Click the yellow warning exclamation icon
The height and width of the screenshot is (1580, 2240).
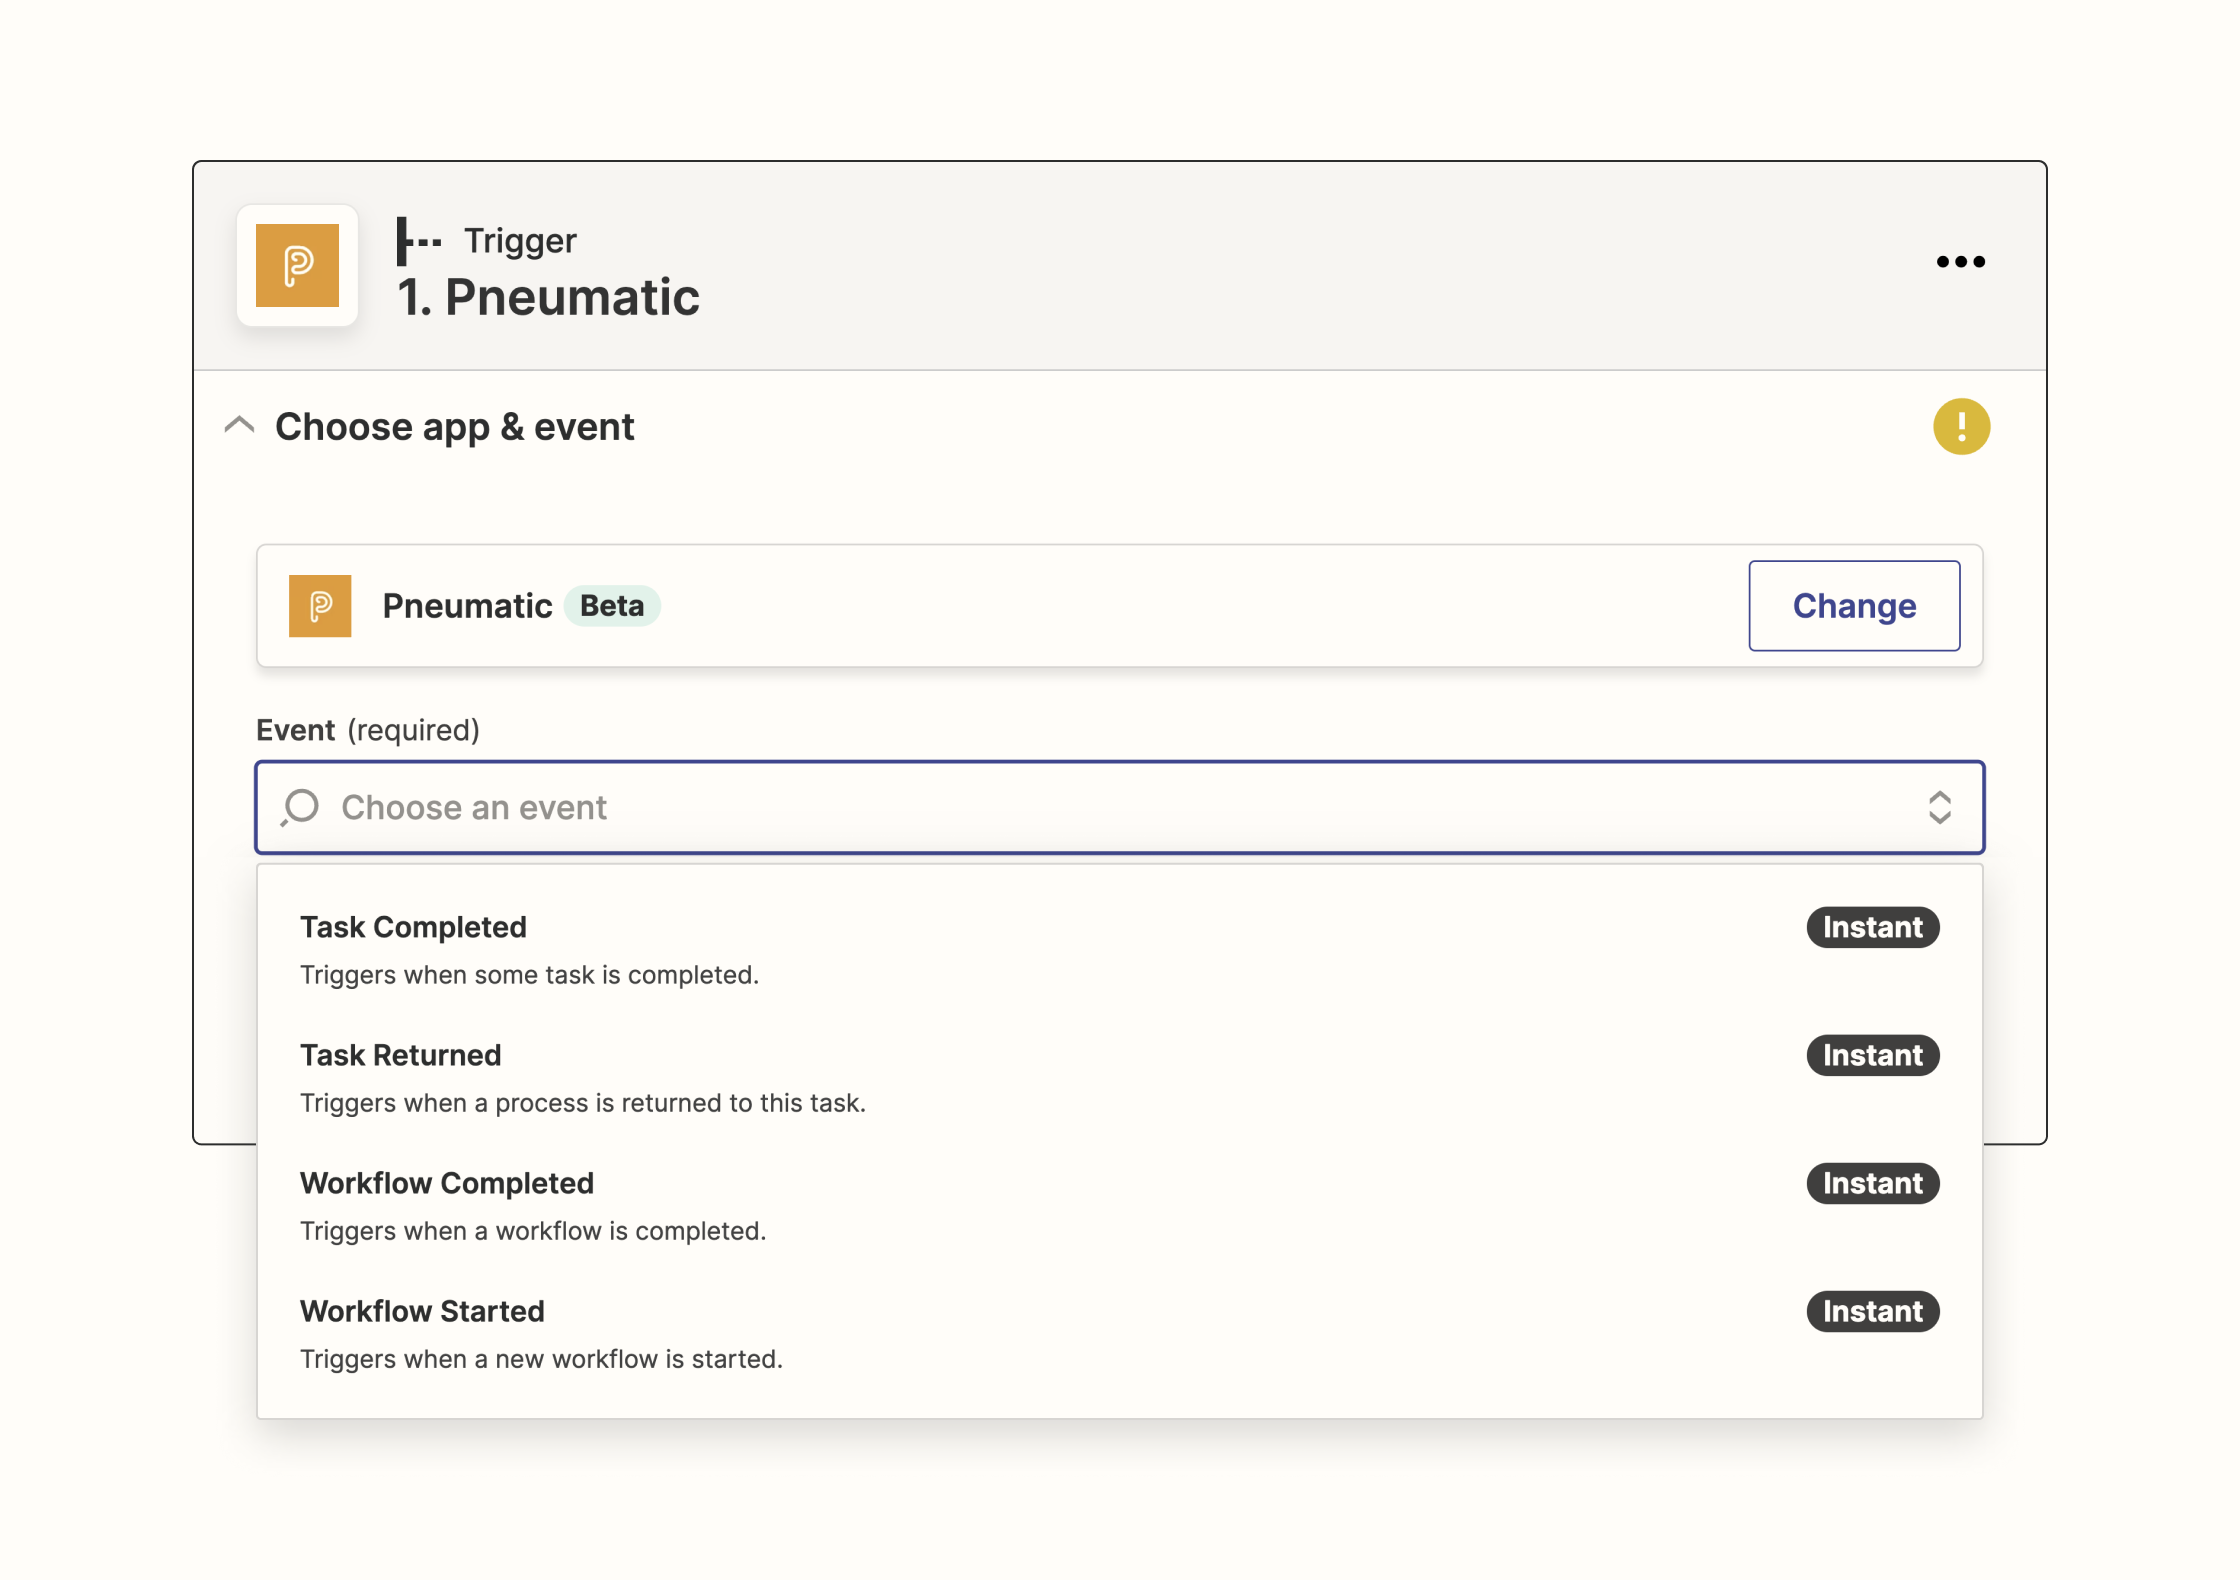[x=1961, y=427]
